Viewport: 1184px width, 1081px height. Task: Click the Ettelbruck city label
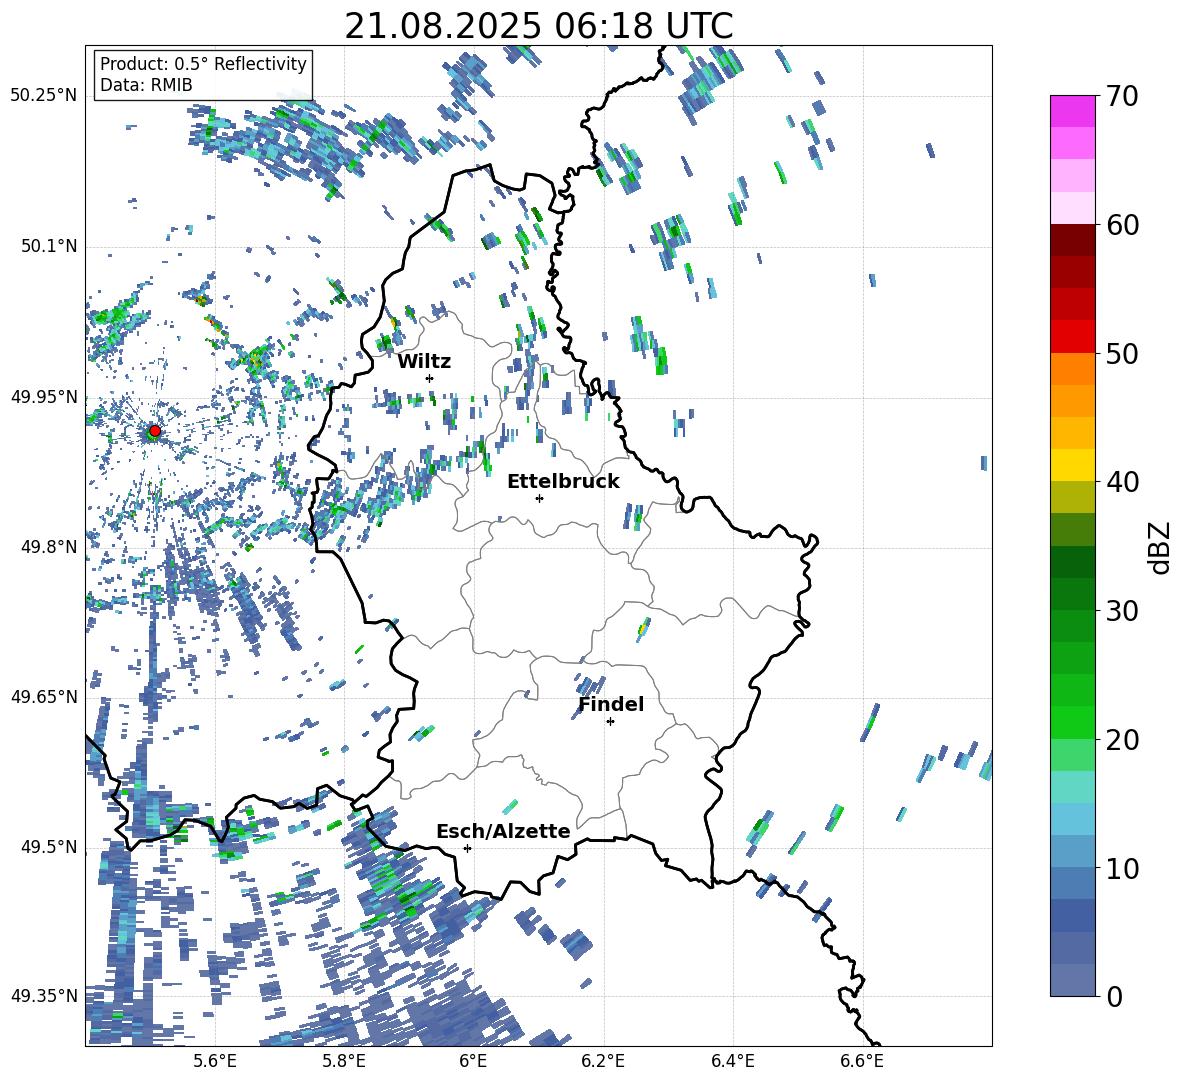pos(563,482)
